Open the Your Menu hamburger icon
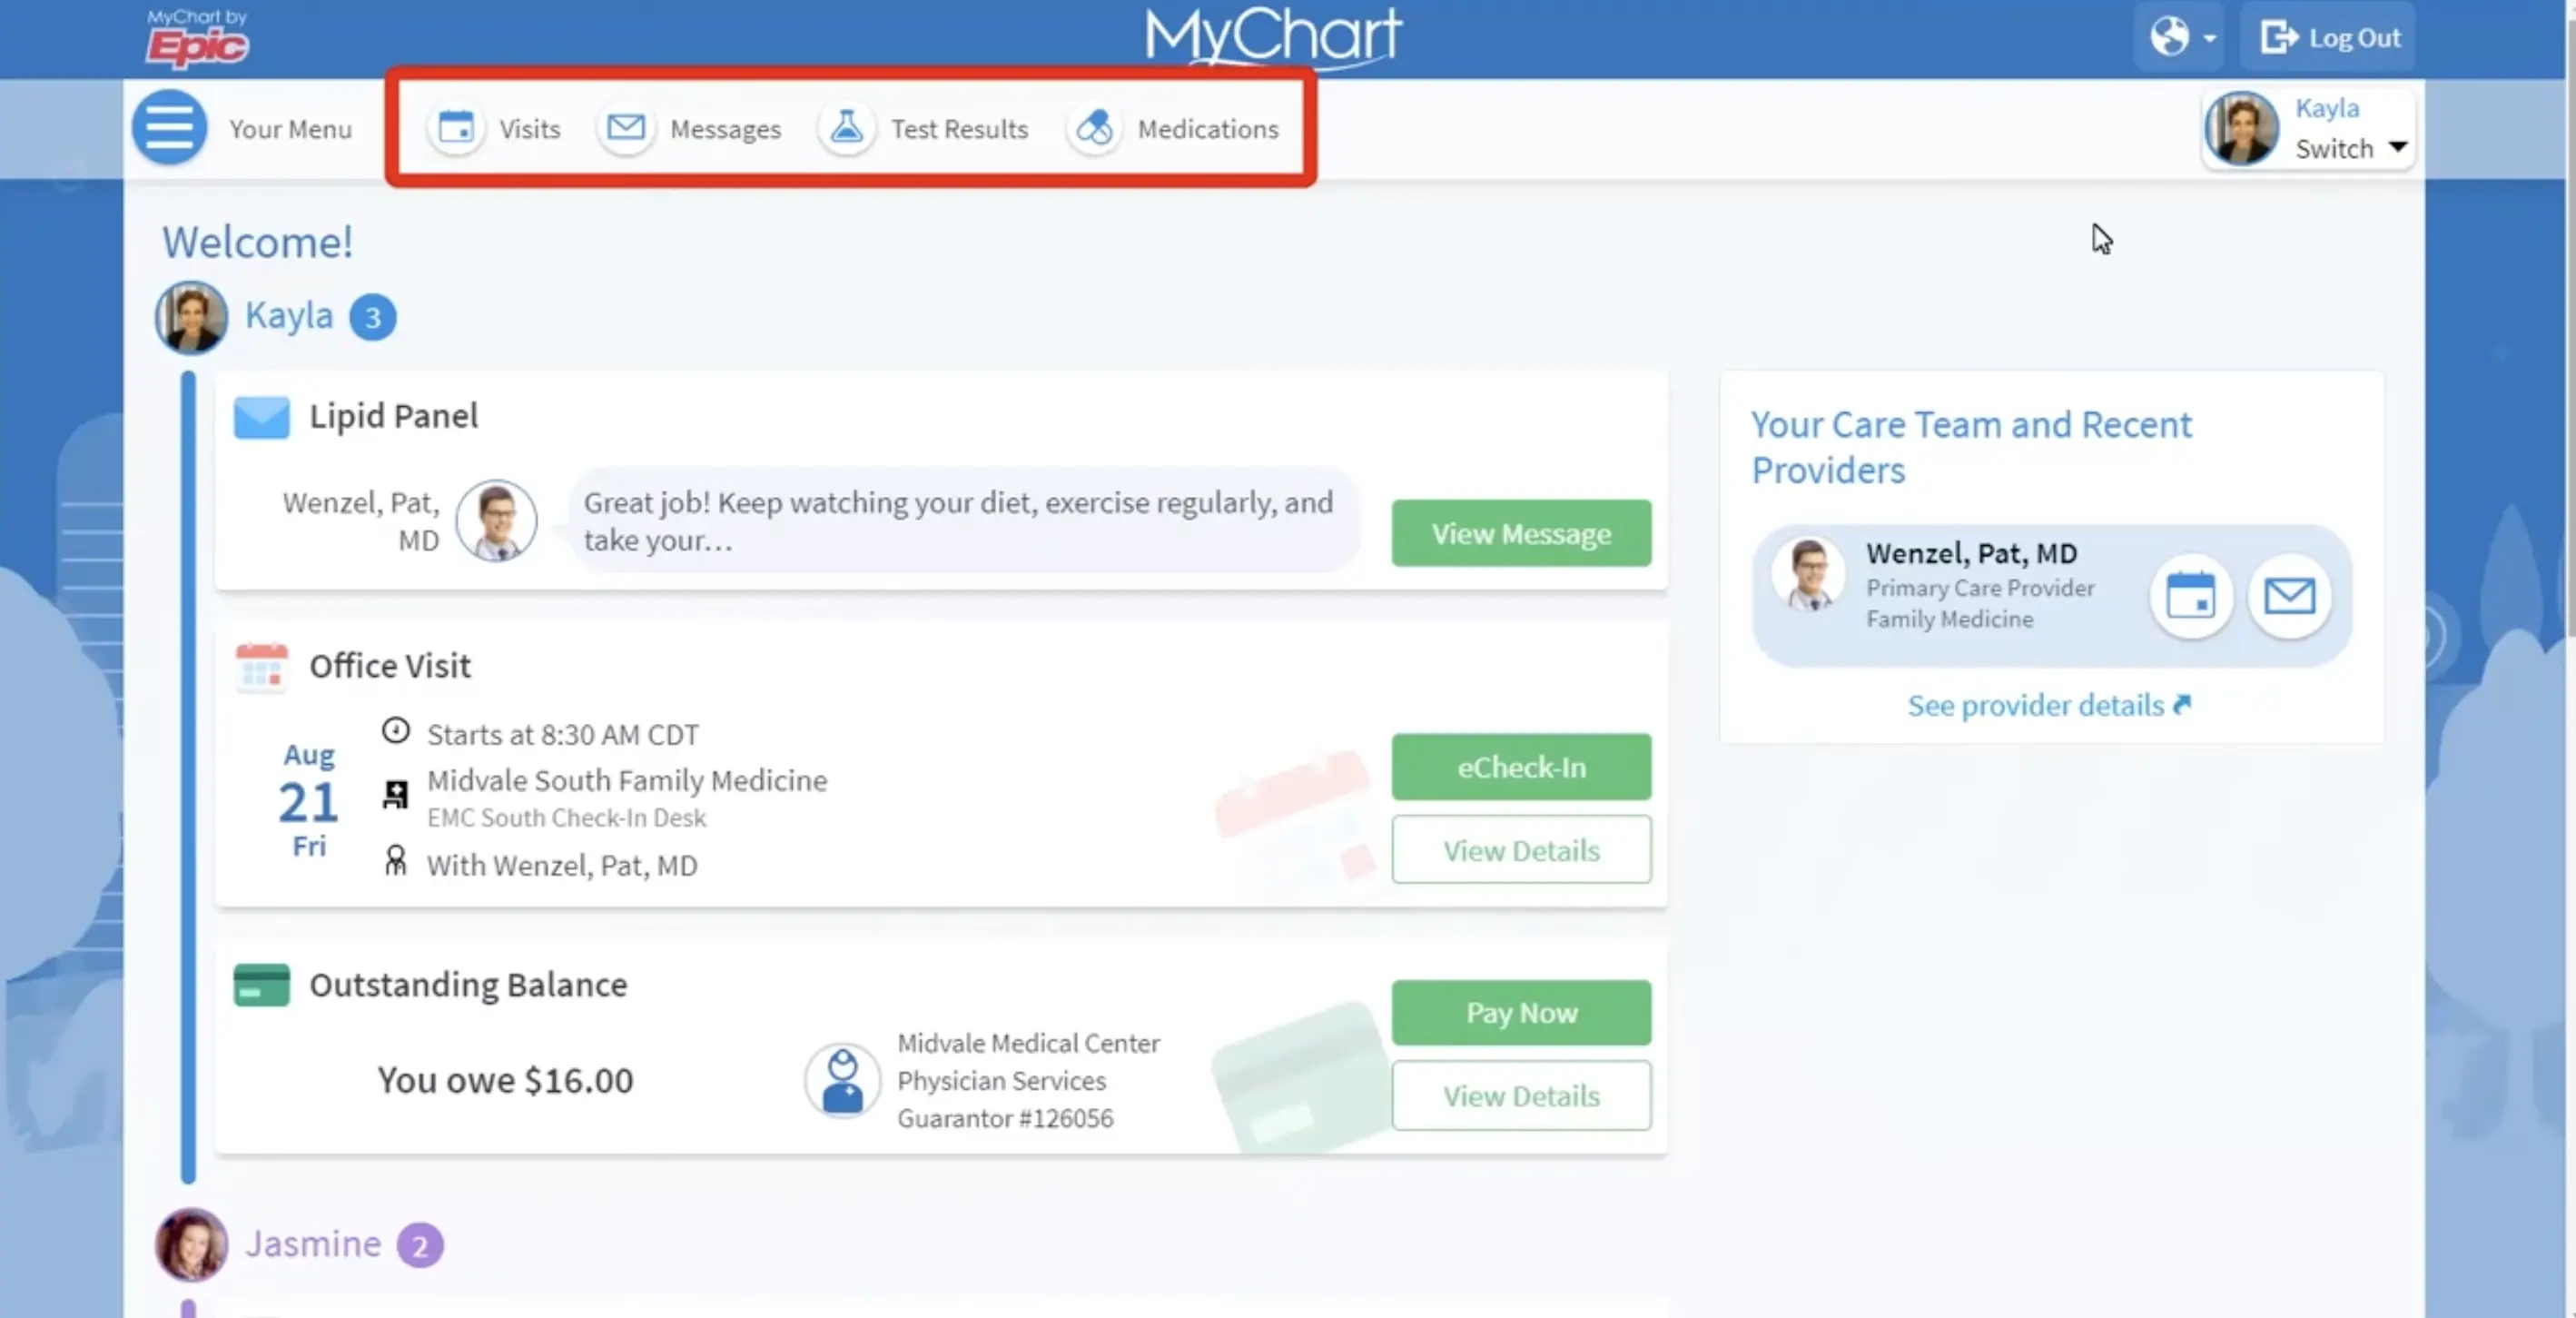 [x=169, y=128]
